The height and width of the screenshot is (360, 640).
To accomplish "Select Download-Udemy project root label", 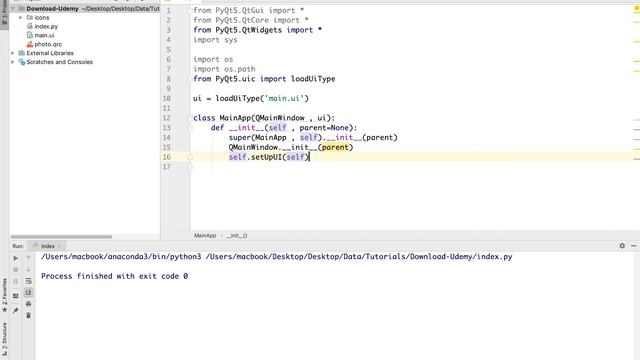I will (x=52, y=9).
